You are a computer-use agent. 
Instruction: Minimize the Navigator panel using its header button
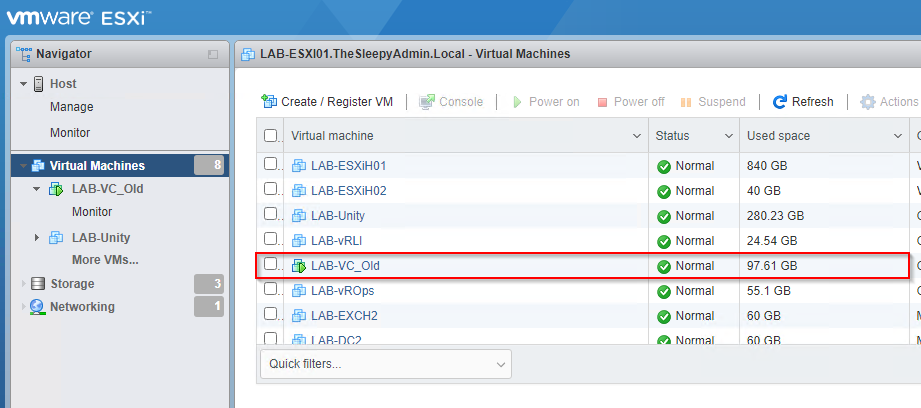(x=213, y=55)
